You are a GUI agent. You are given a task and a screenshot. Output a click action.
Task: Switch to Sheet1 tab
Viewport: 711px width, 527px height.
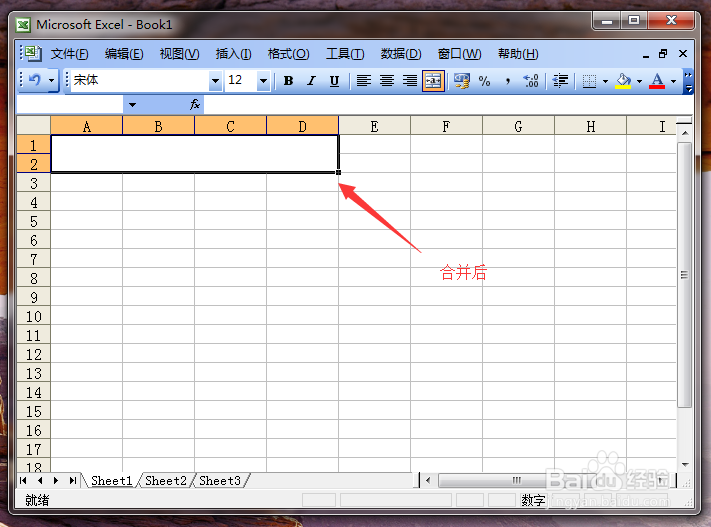pos(112,480)
